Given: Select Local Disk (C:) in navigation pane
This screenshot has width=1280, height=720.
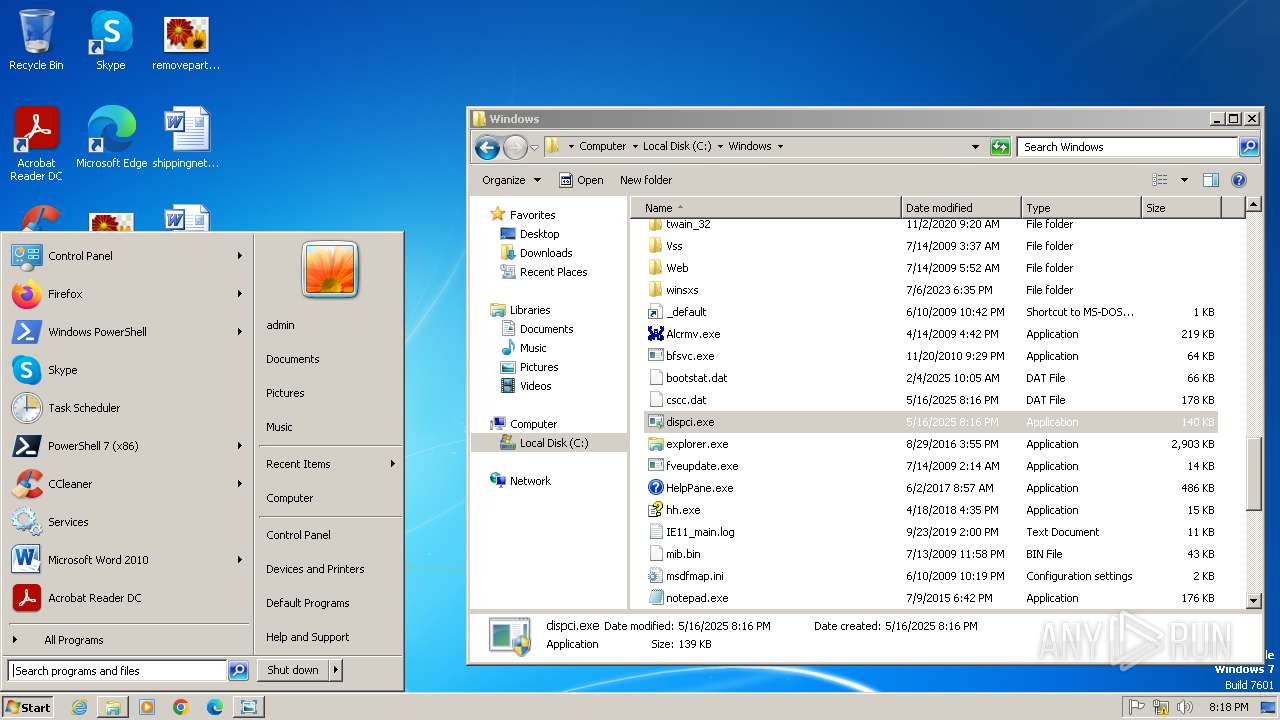Looking at the screenshot, I should 543,443.
